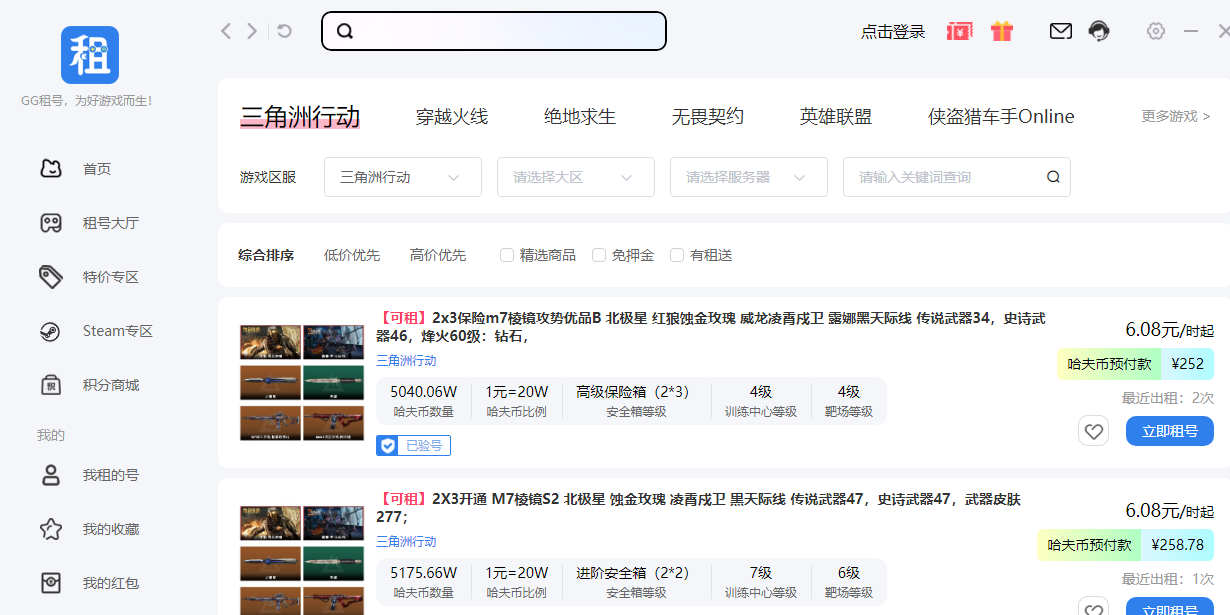Click the keyword search magnifier icon
Screen dimensions: 1230x615
click(x=1053, y=177)
